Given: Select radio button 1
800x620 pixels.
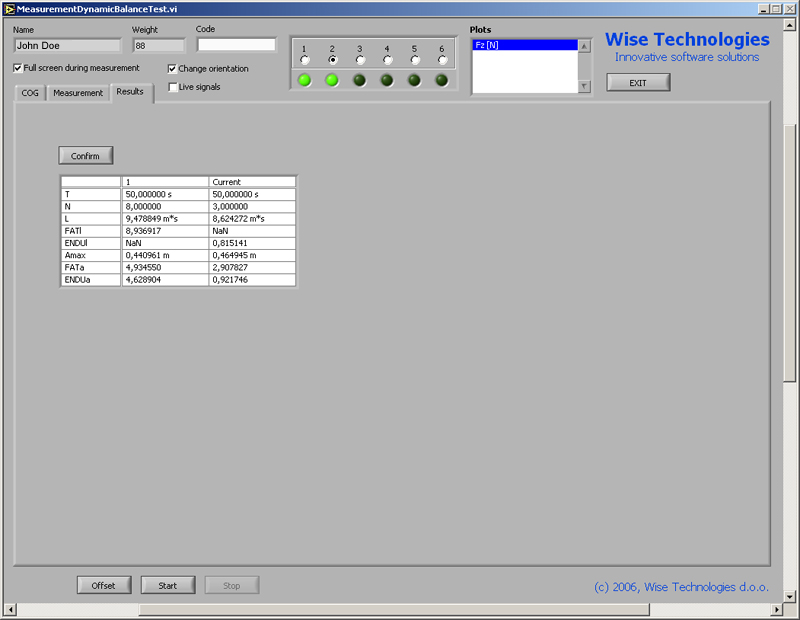Looking at the screenshot, I should click(x=305, y=60).
